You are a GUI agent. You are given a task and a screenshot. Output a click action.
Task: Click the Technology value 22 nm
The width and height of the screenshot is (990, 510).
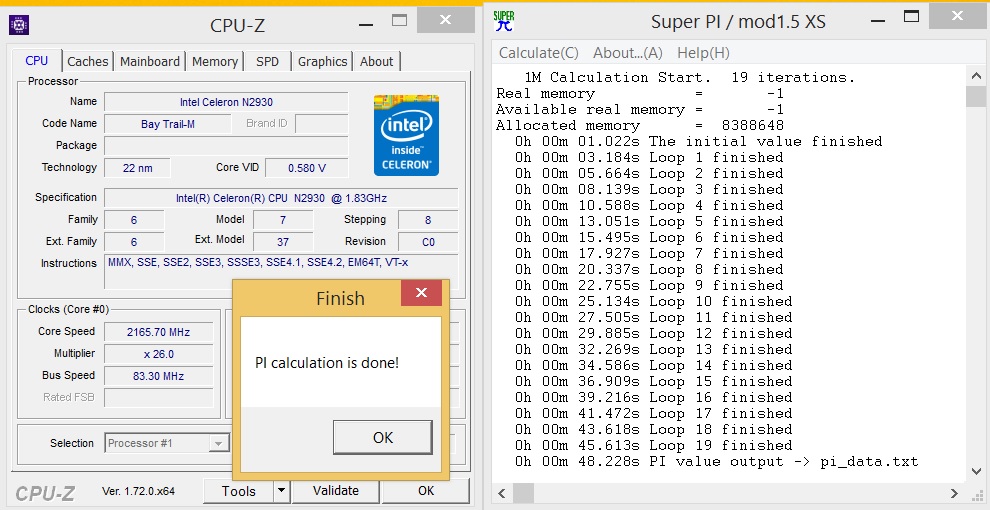tap(138, 168)
